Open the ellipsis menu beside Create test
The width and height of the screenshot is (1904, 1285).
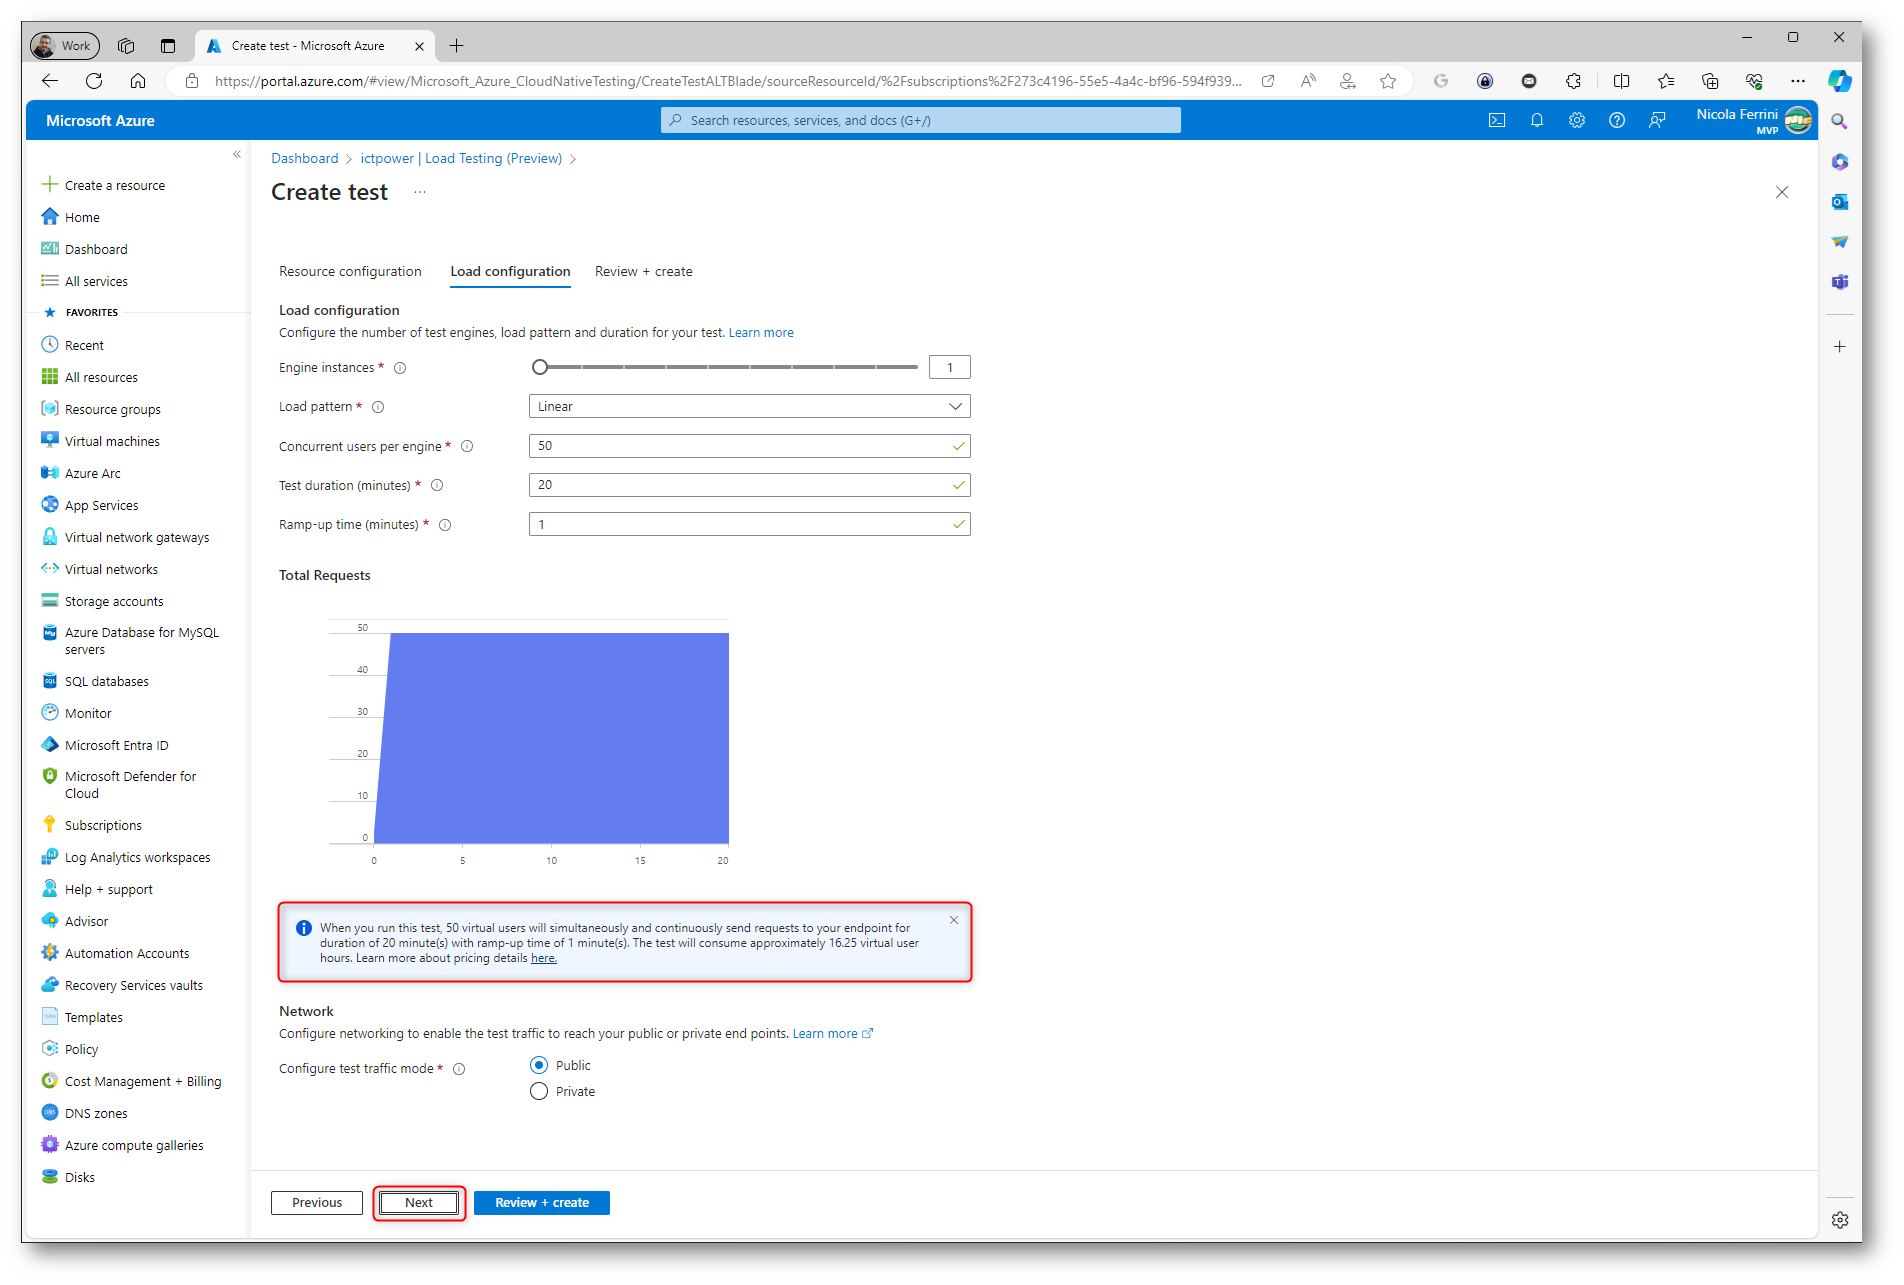pyautogui.click(x=420, y=192)
